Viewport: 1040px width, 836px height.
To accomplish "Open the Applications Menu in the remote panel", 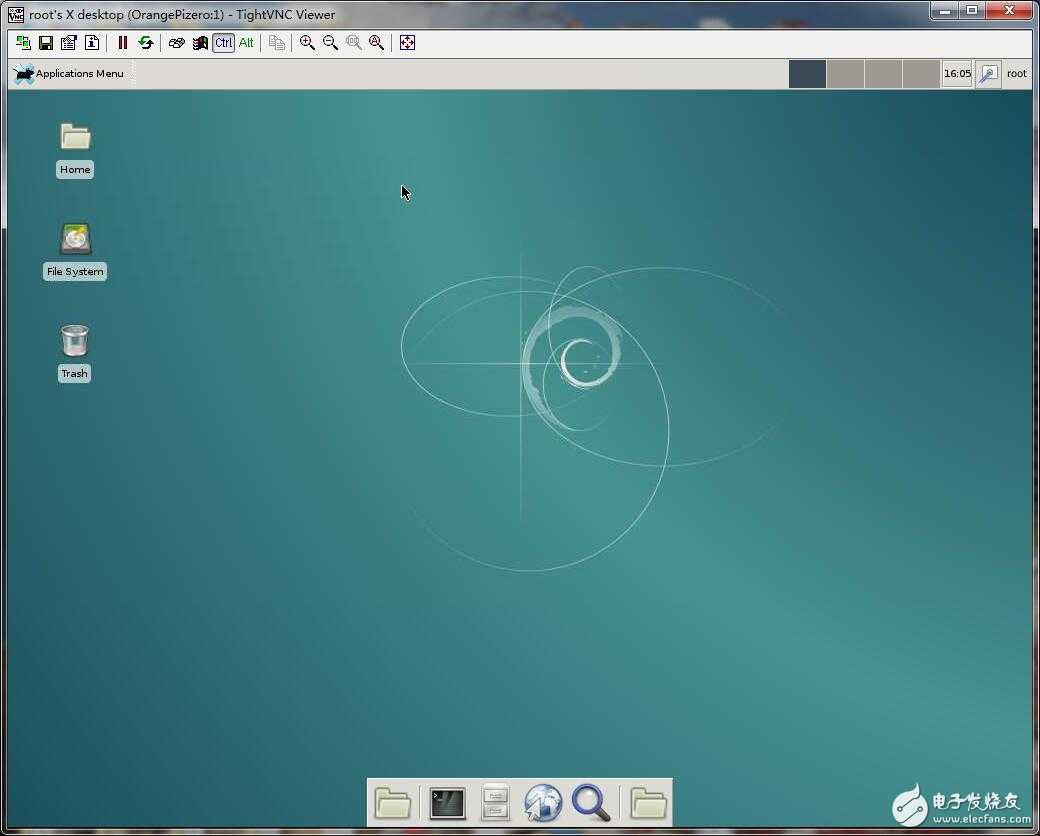I will [68, 74].
